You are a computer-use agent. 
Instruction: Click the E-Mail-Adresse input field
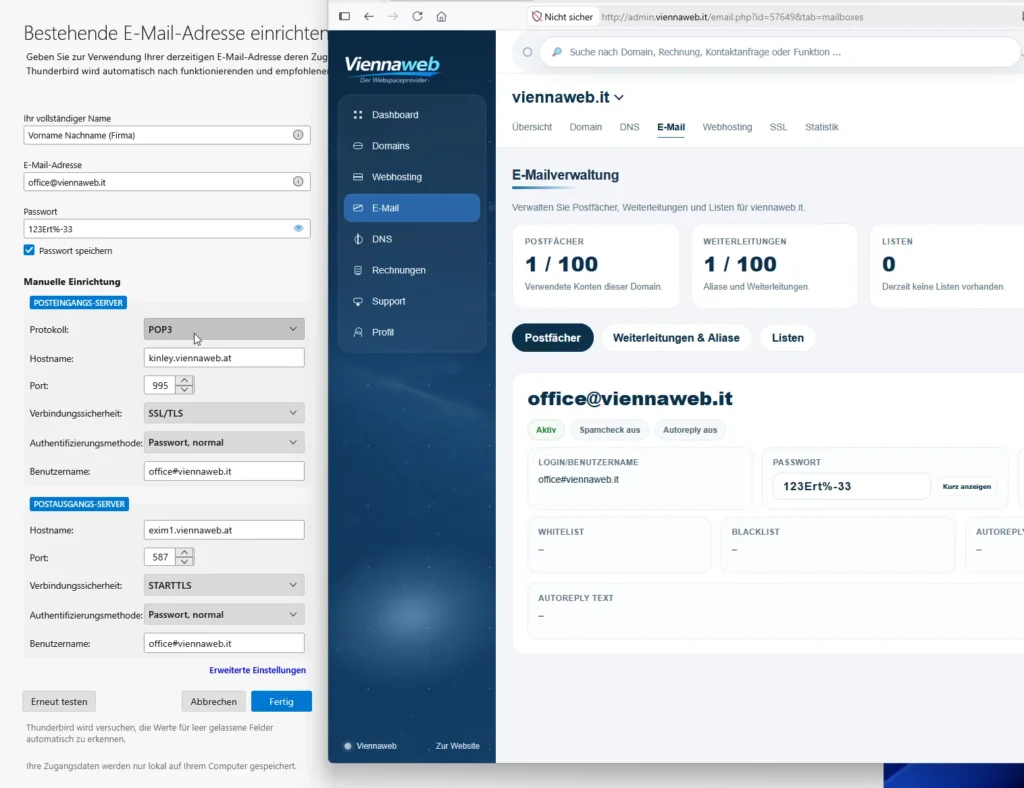click(x=167, y=182)
